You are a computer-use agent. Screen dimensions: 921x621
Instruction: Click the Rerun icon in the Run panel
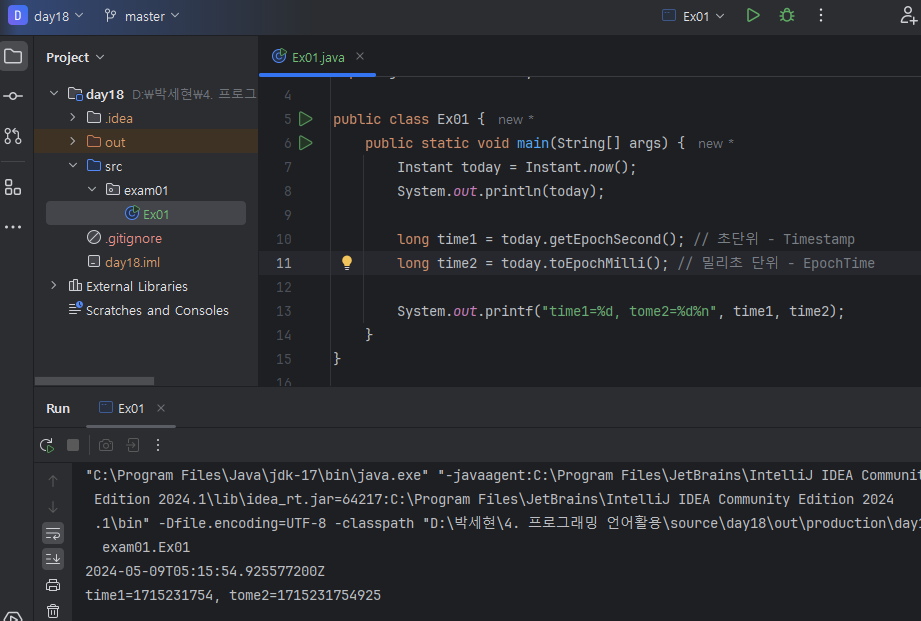(x=47, y=445)
